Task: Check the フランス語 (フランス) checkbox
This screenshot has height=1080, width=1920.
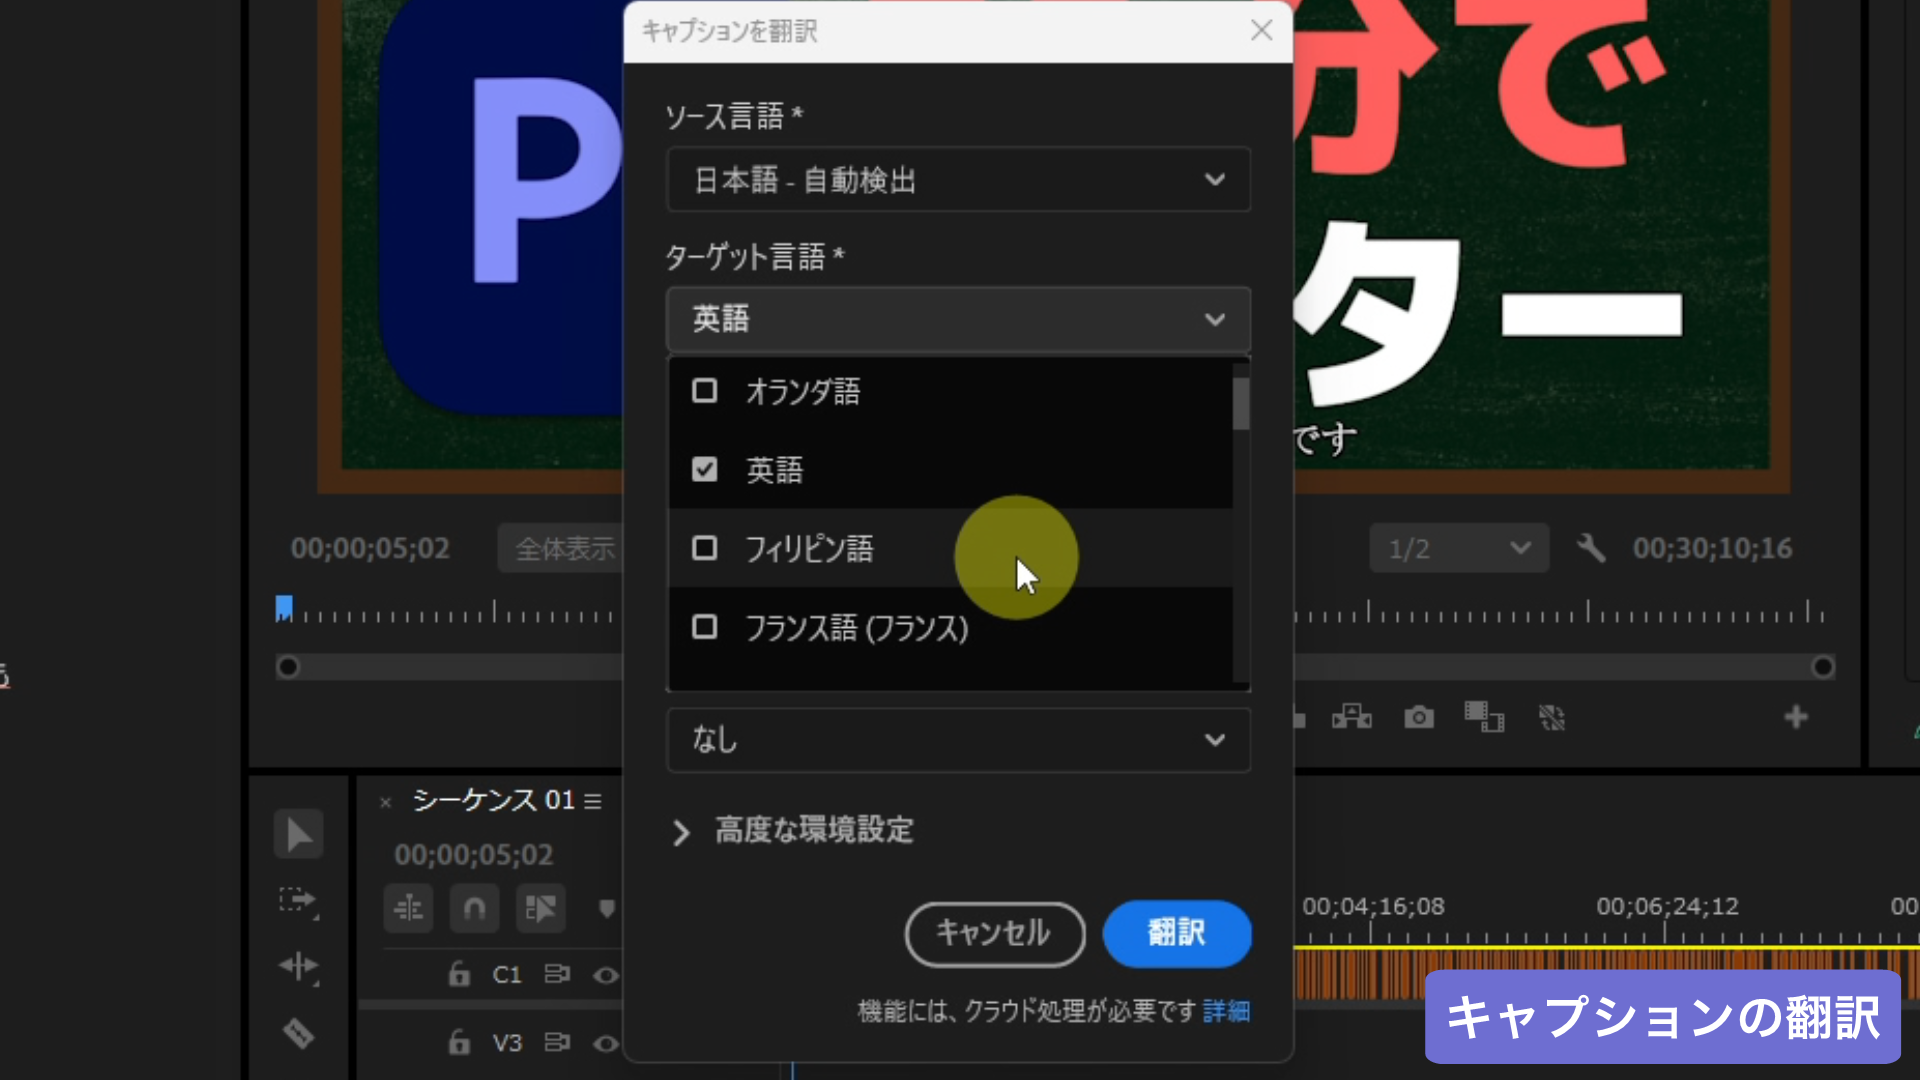Action: (x=704, y=627)
